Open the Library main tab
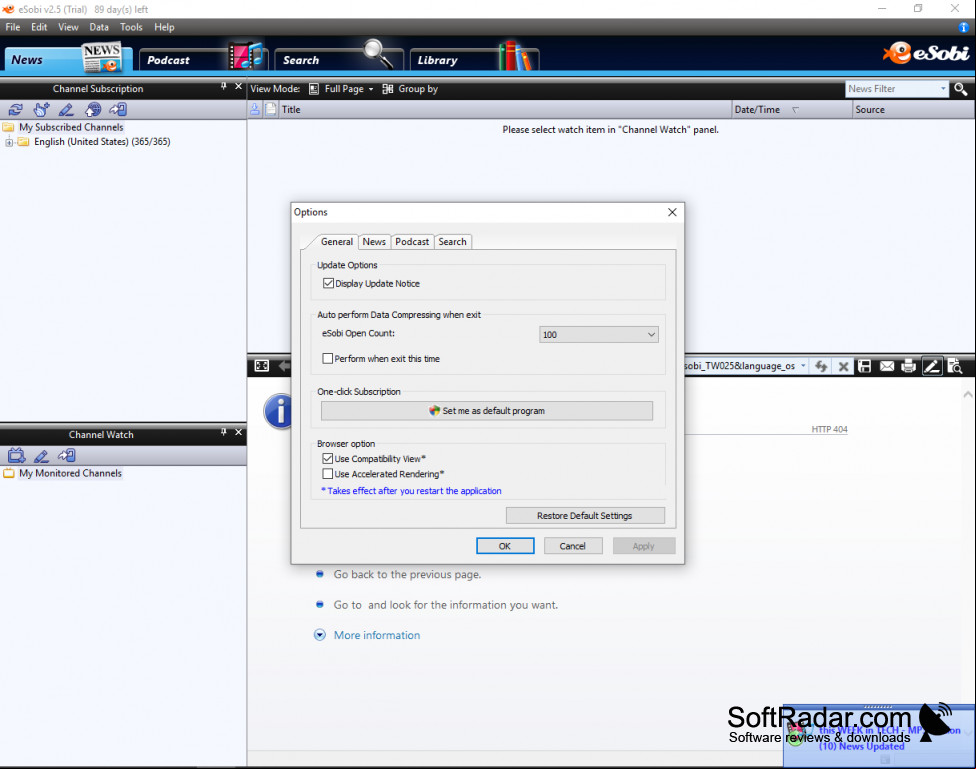 pos(474,58)
